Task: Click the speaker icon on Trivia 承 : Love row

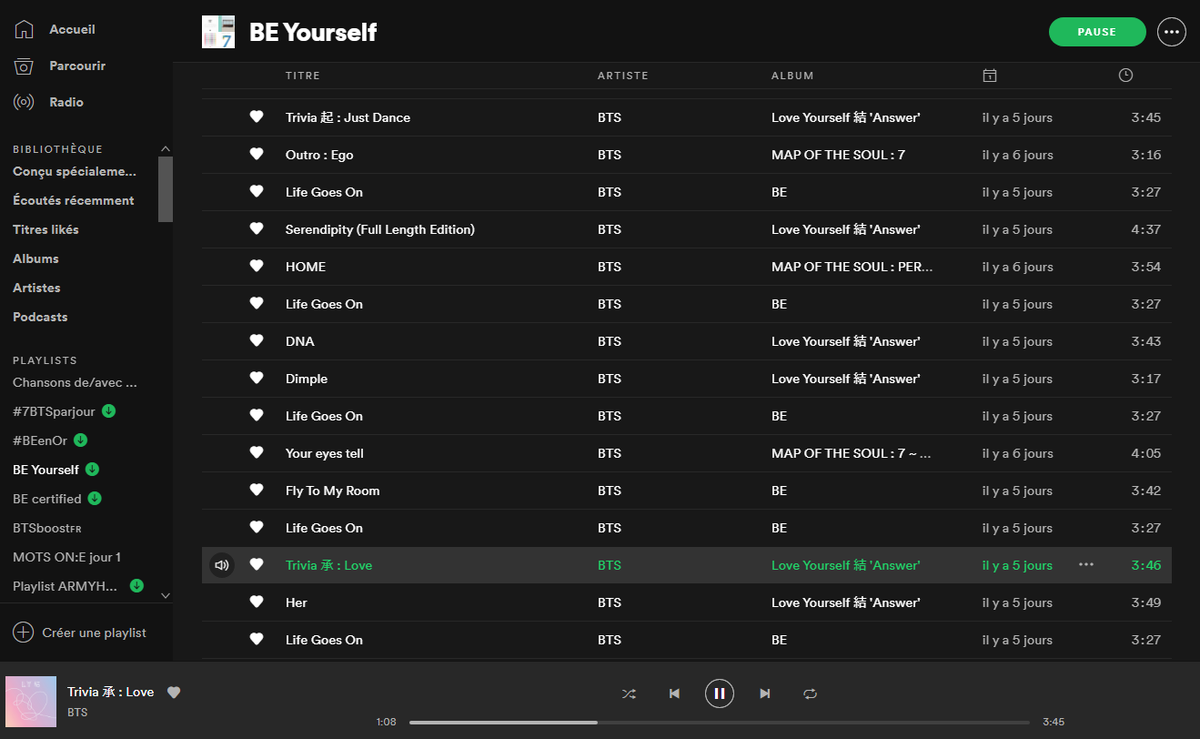Action: pos(222,565)
